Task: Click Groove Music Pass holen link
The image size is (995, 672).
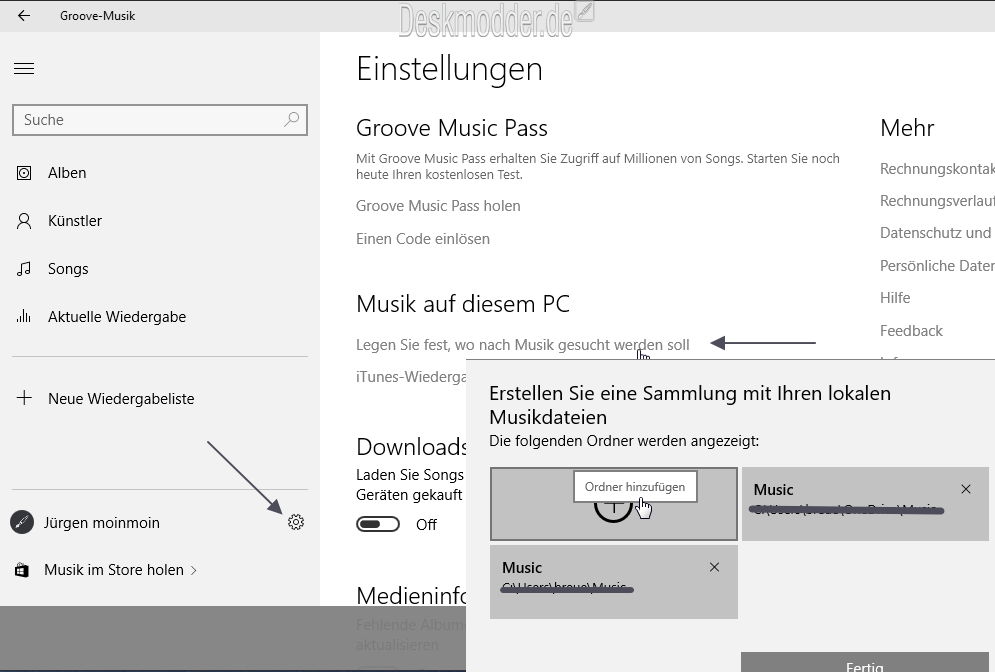Action: pos(438,206)
